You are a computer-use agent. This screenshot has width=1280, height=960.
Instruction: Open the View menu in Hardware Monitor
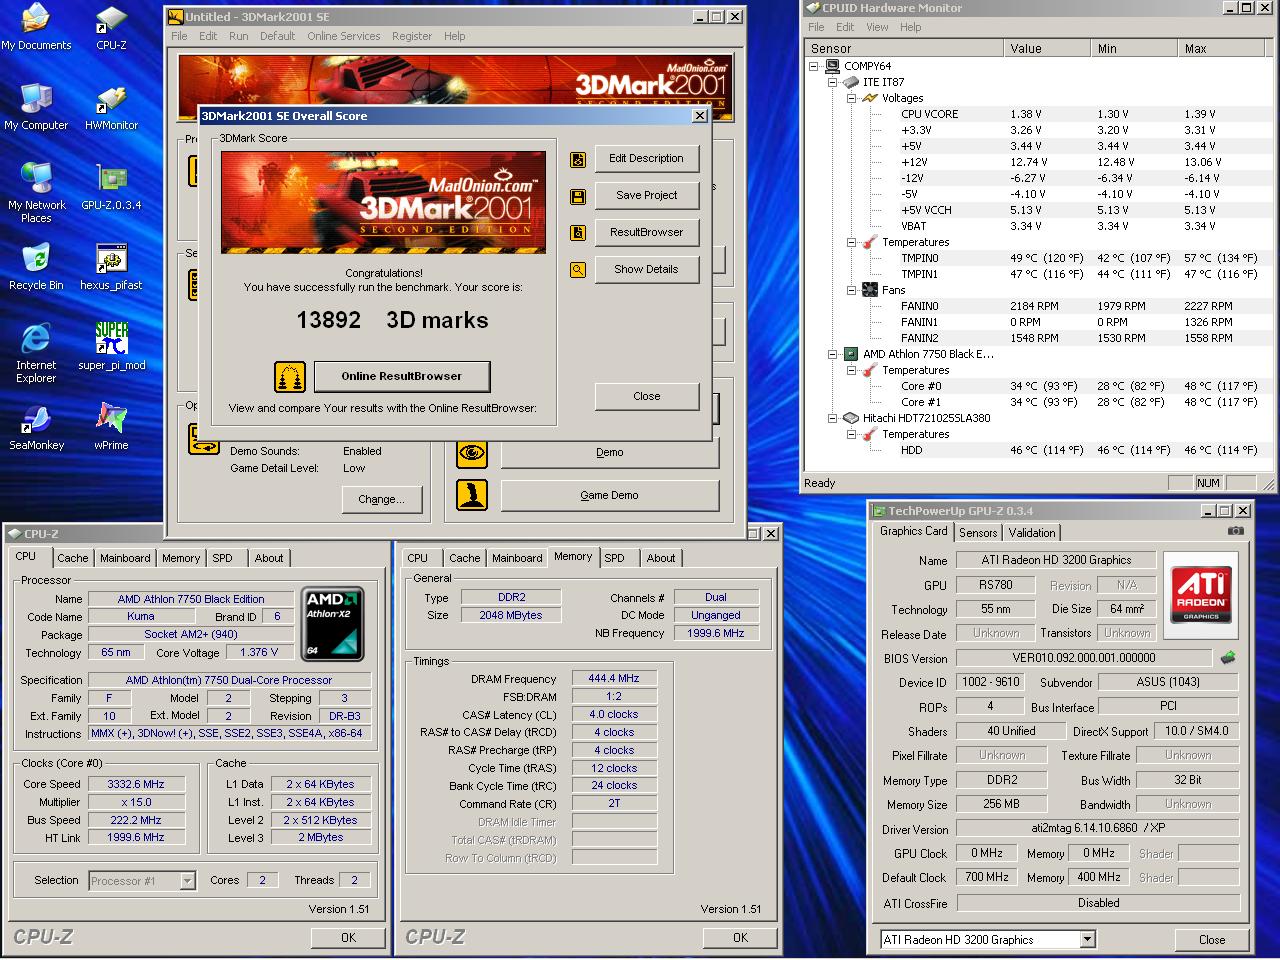(877, 27)
